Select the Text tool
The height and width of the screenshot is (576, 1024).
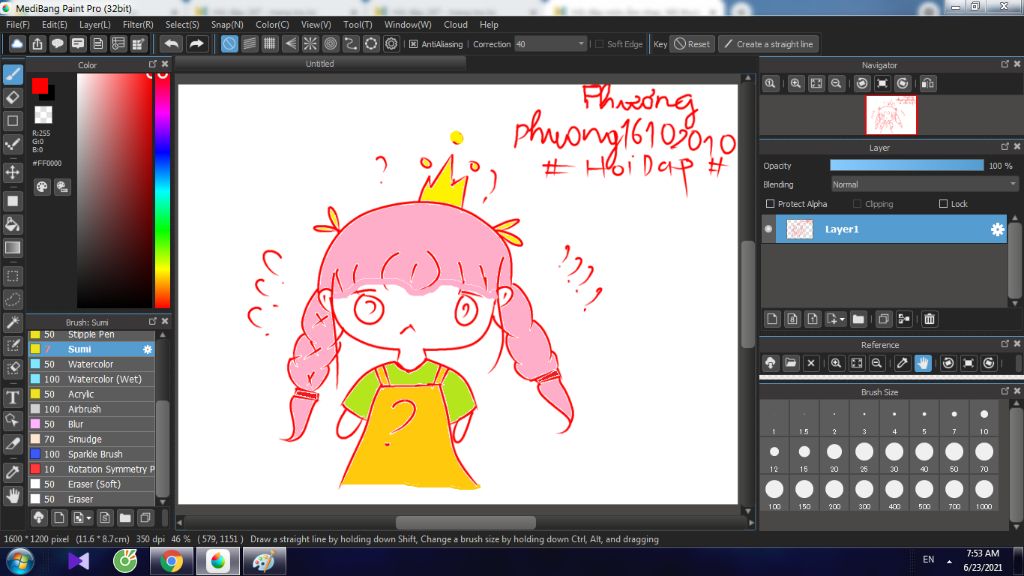pos(12,397)
